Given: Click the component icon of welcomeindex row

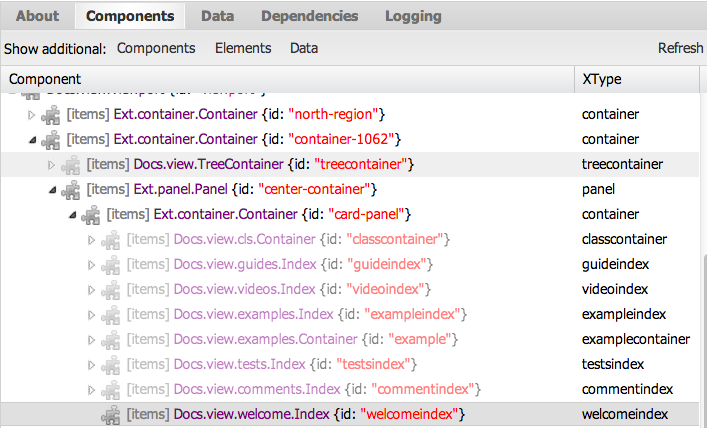Looking at the screenshot, I should 111,415.
